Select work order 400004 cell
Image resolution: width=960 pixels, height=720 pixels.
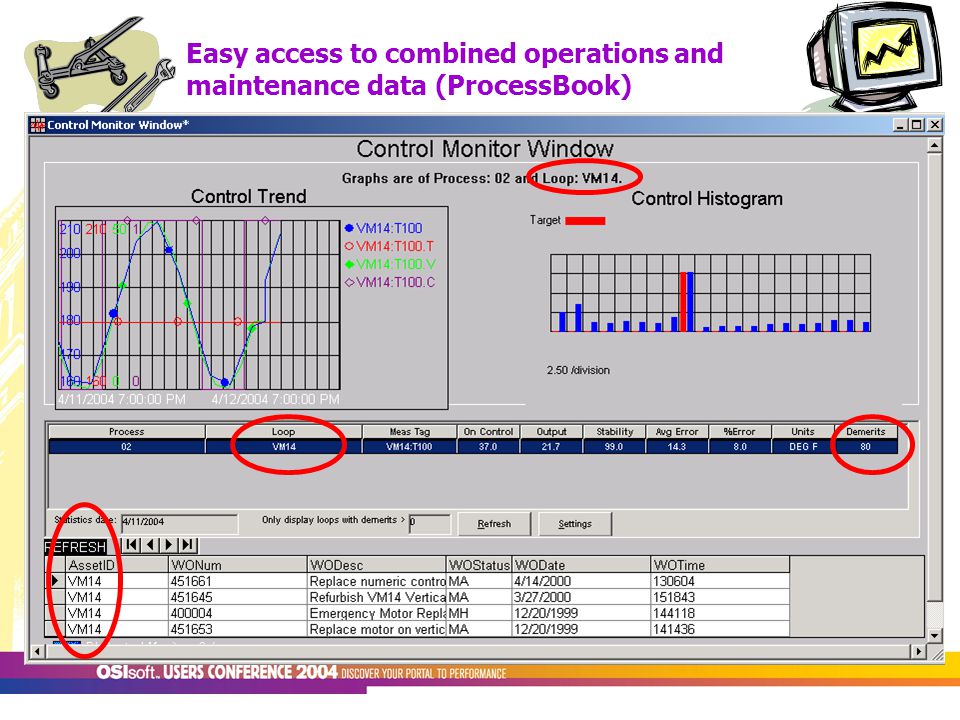[238, 613]
